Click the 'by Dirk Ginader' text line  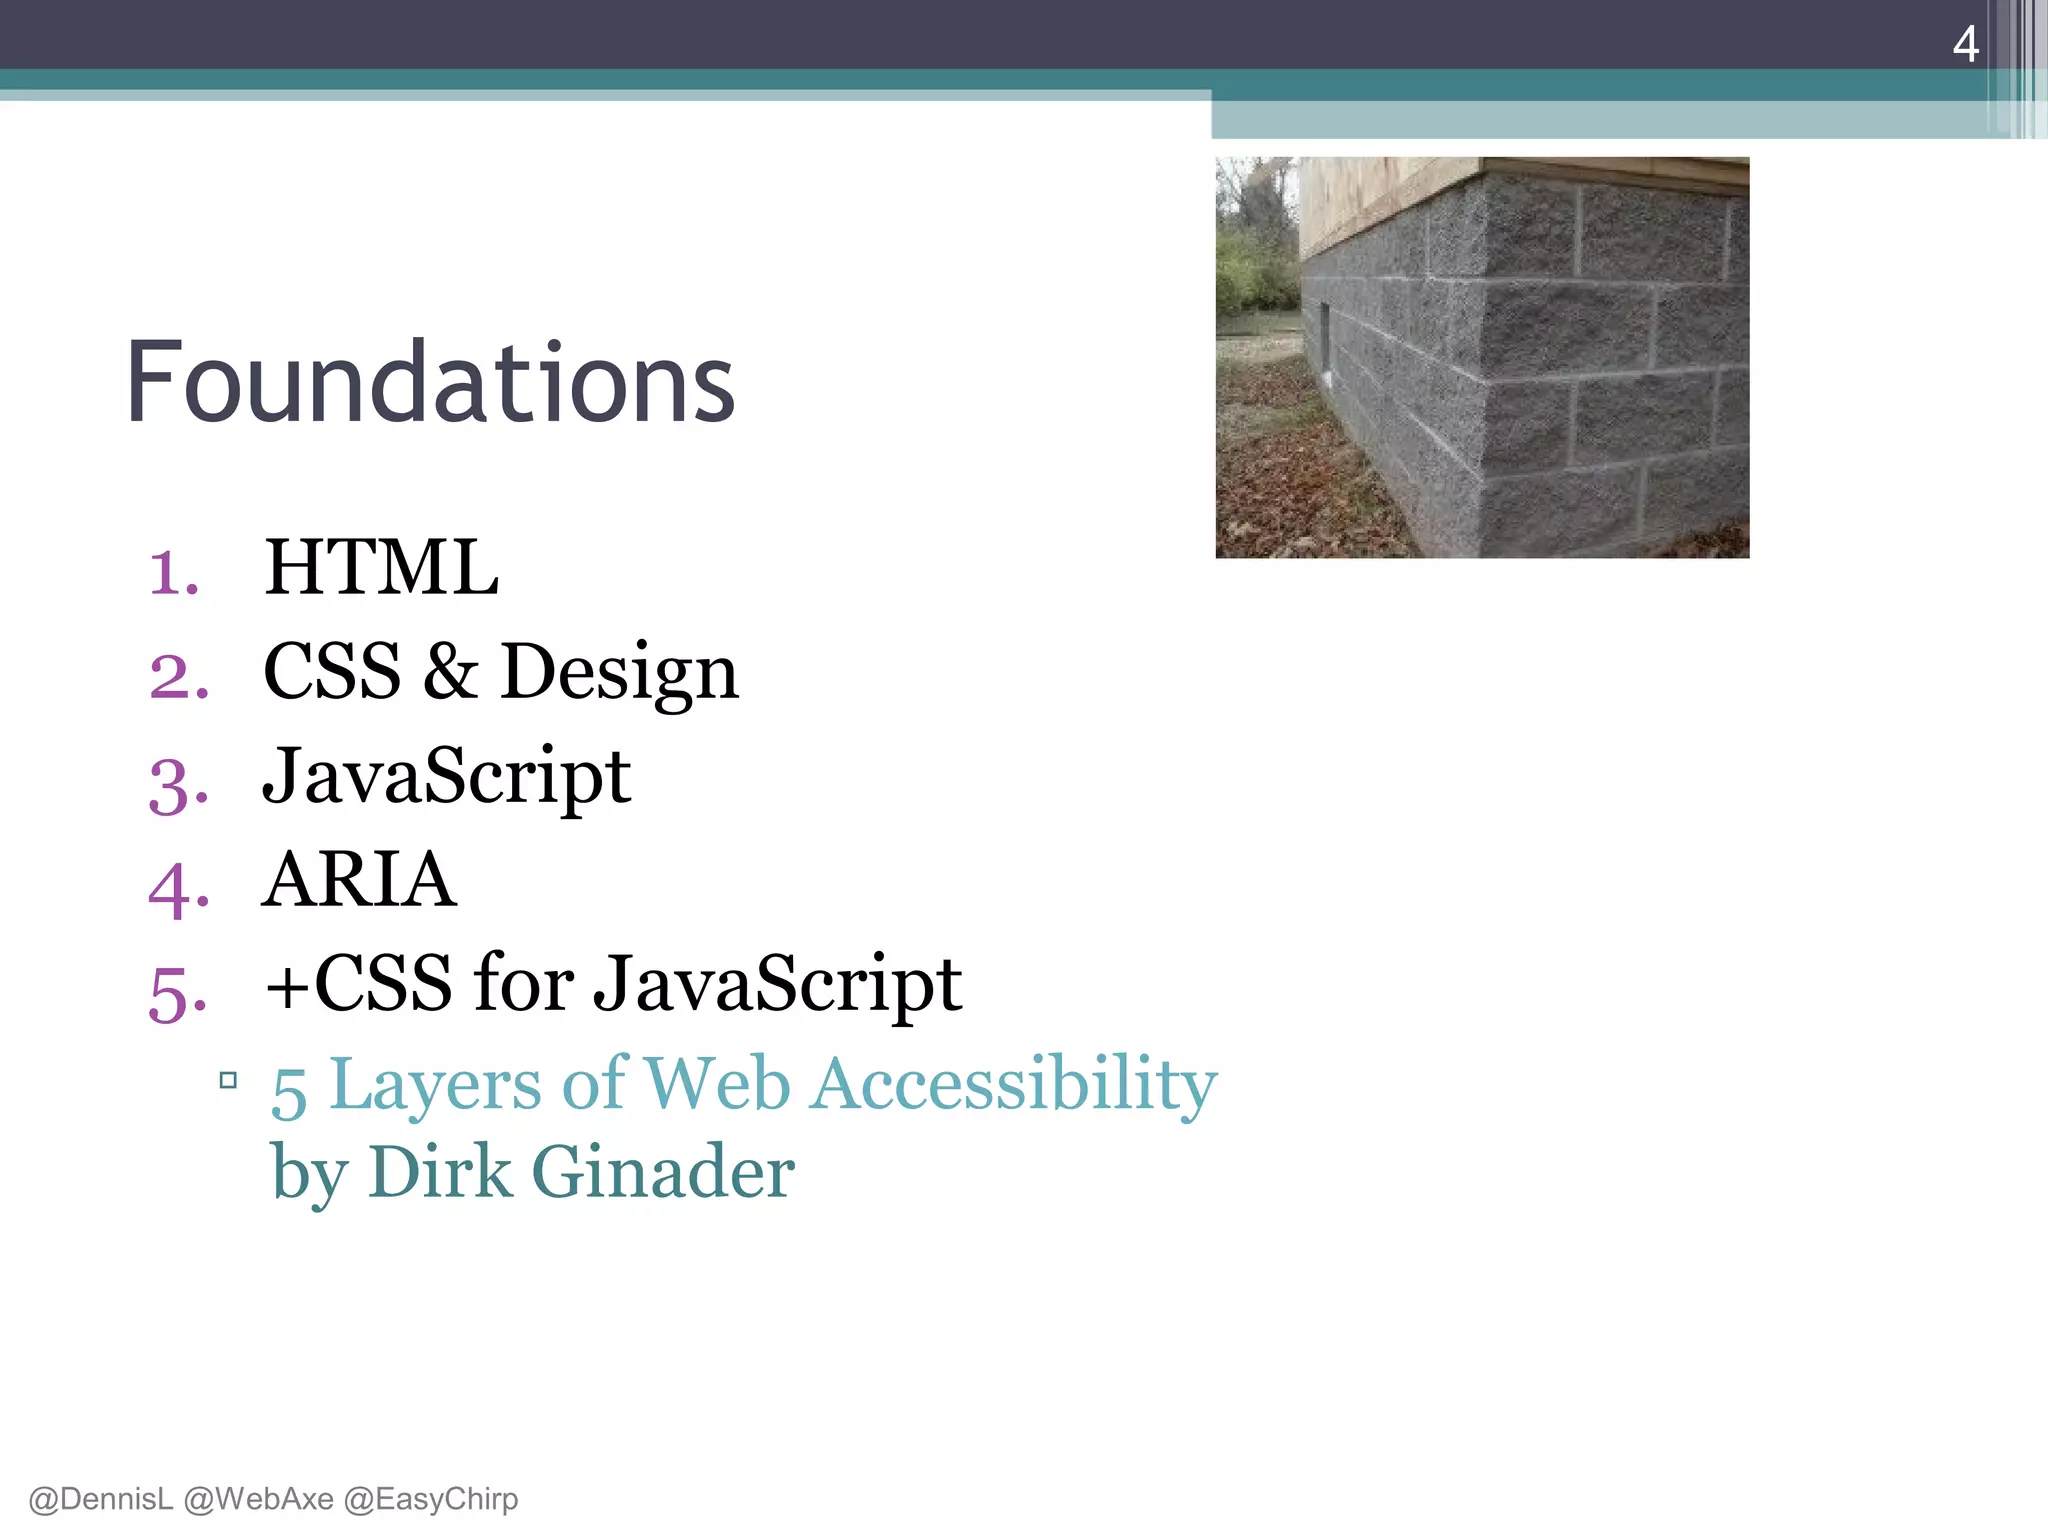click(x=533, y=1173)
